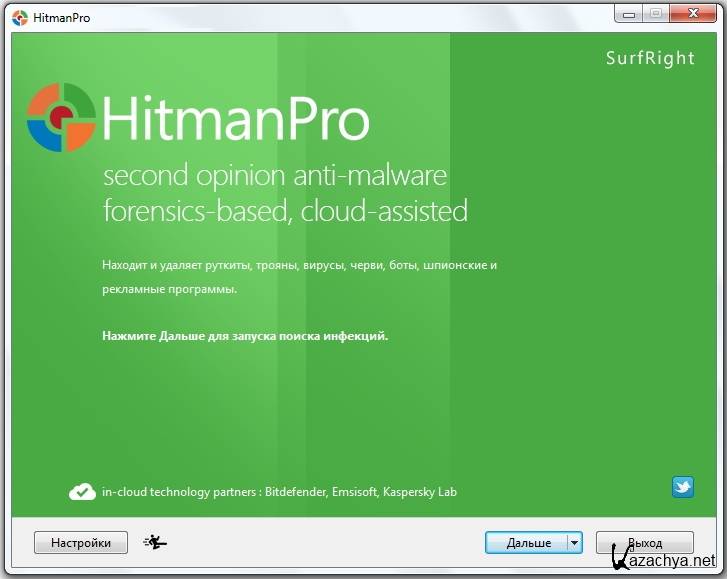Click the Twitter bird icon

(x=683, y=487)
